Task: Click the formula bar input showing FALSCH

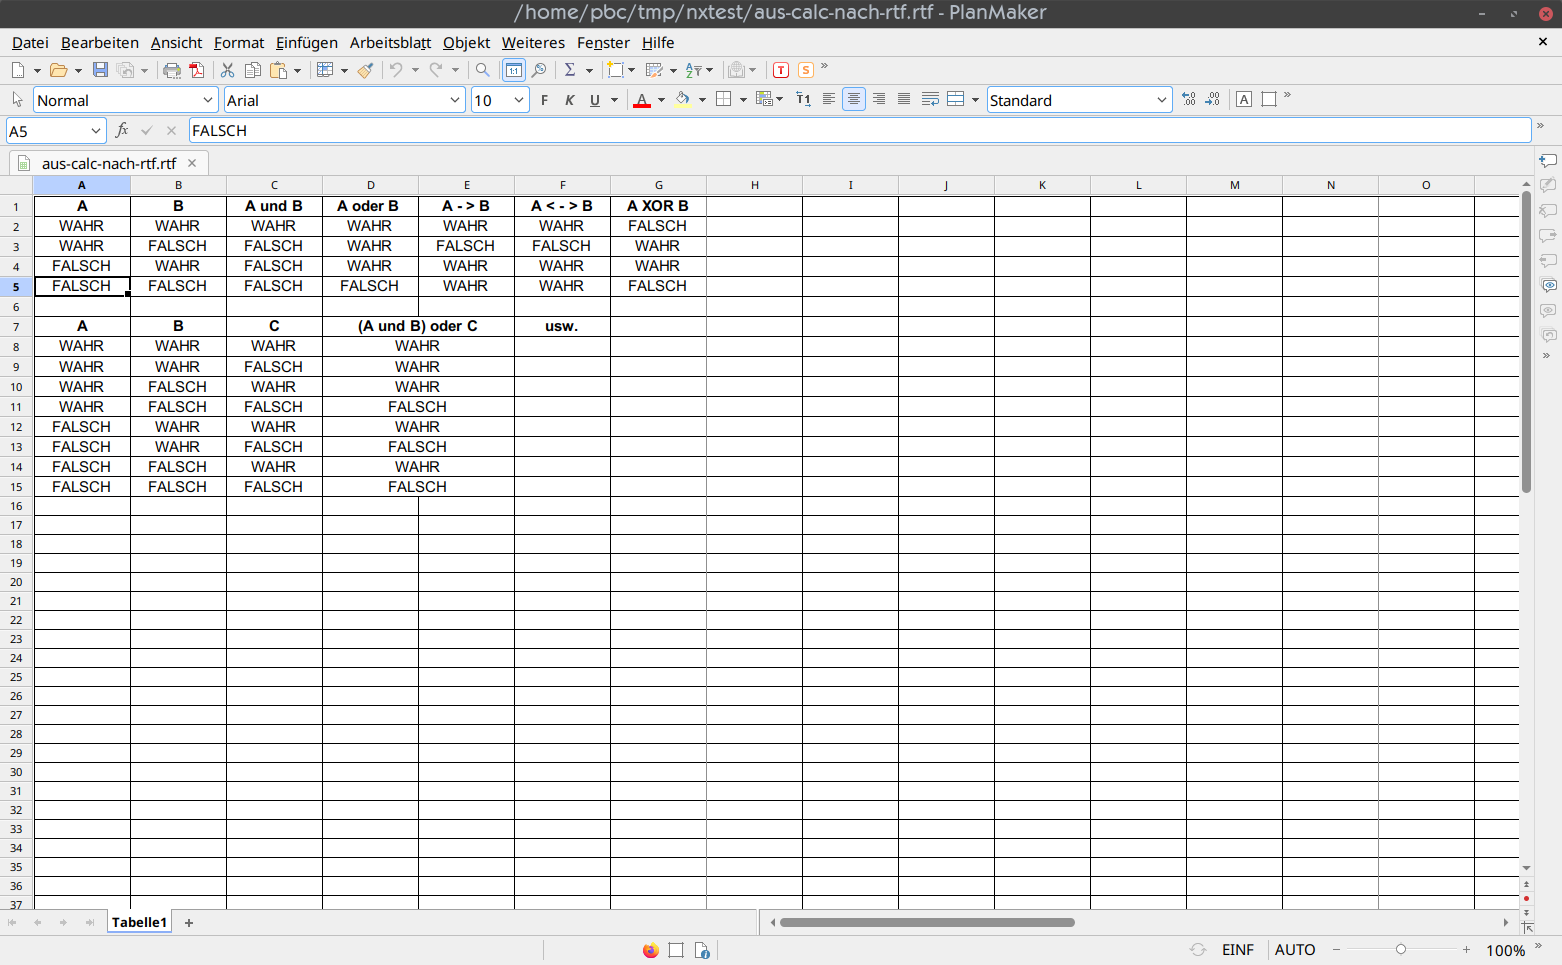Action: pyautogui.click(x=860, y=130)
